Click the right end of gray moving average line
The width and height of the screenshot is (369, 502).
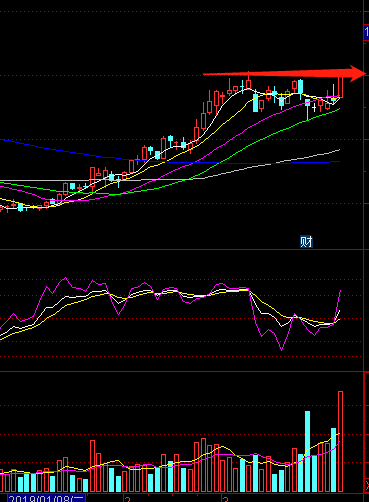pos(339,150)
